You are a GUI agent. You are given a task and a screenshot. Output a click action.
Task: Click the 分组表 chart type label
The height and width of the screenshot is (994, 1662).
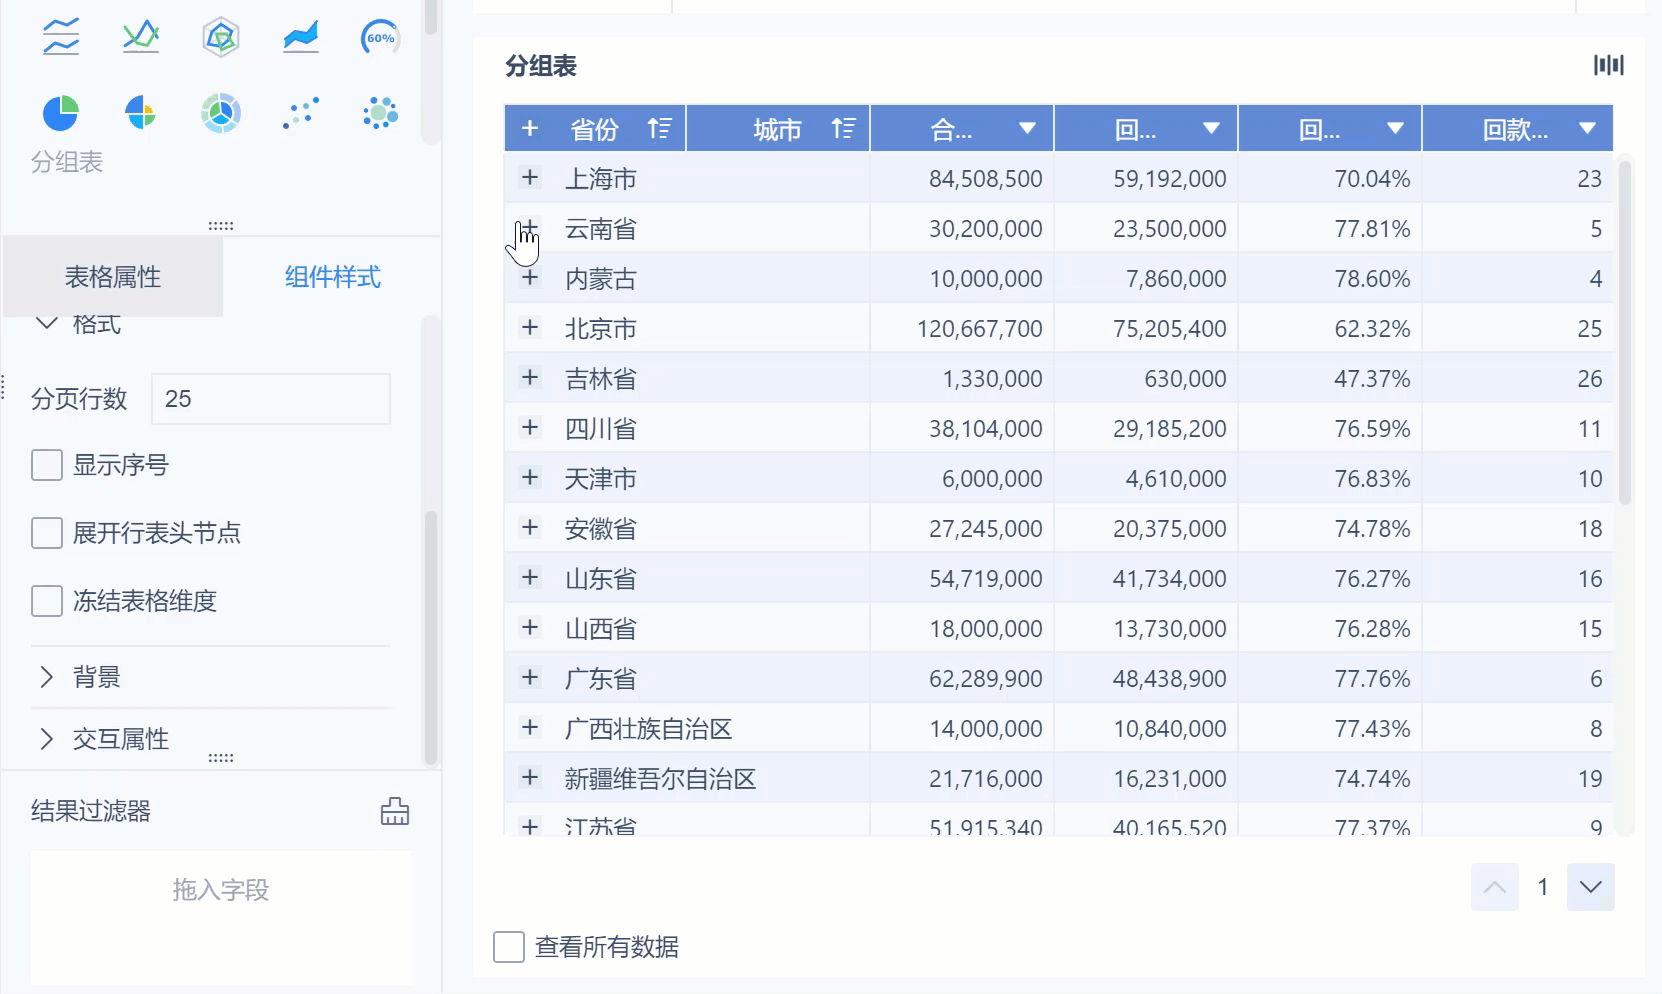pos(67,162)
